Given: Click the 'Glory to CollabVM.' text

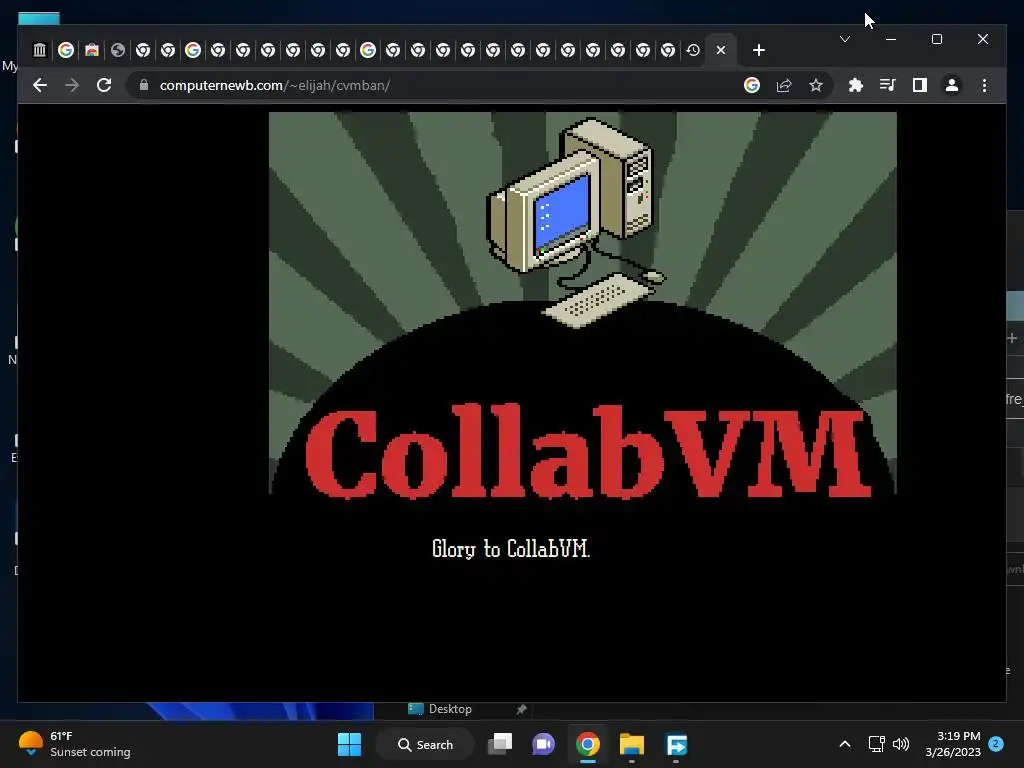Looking at the screenshot, I should pos(511,549).
